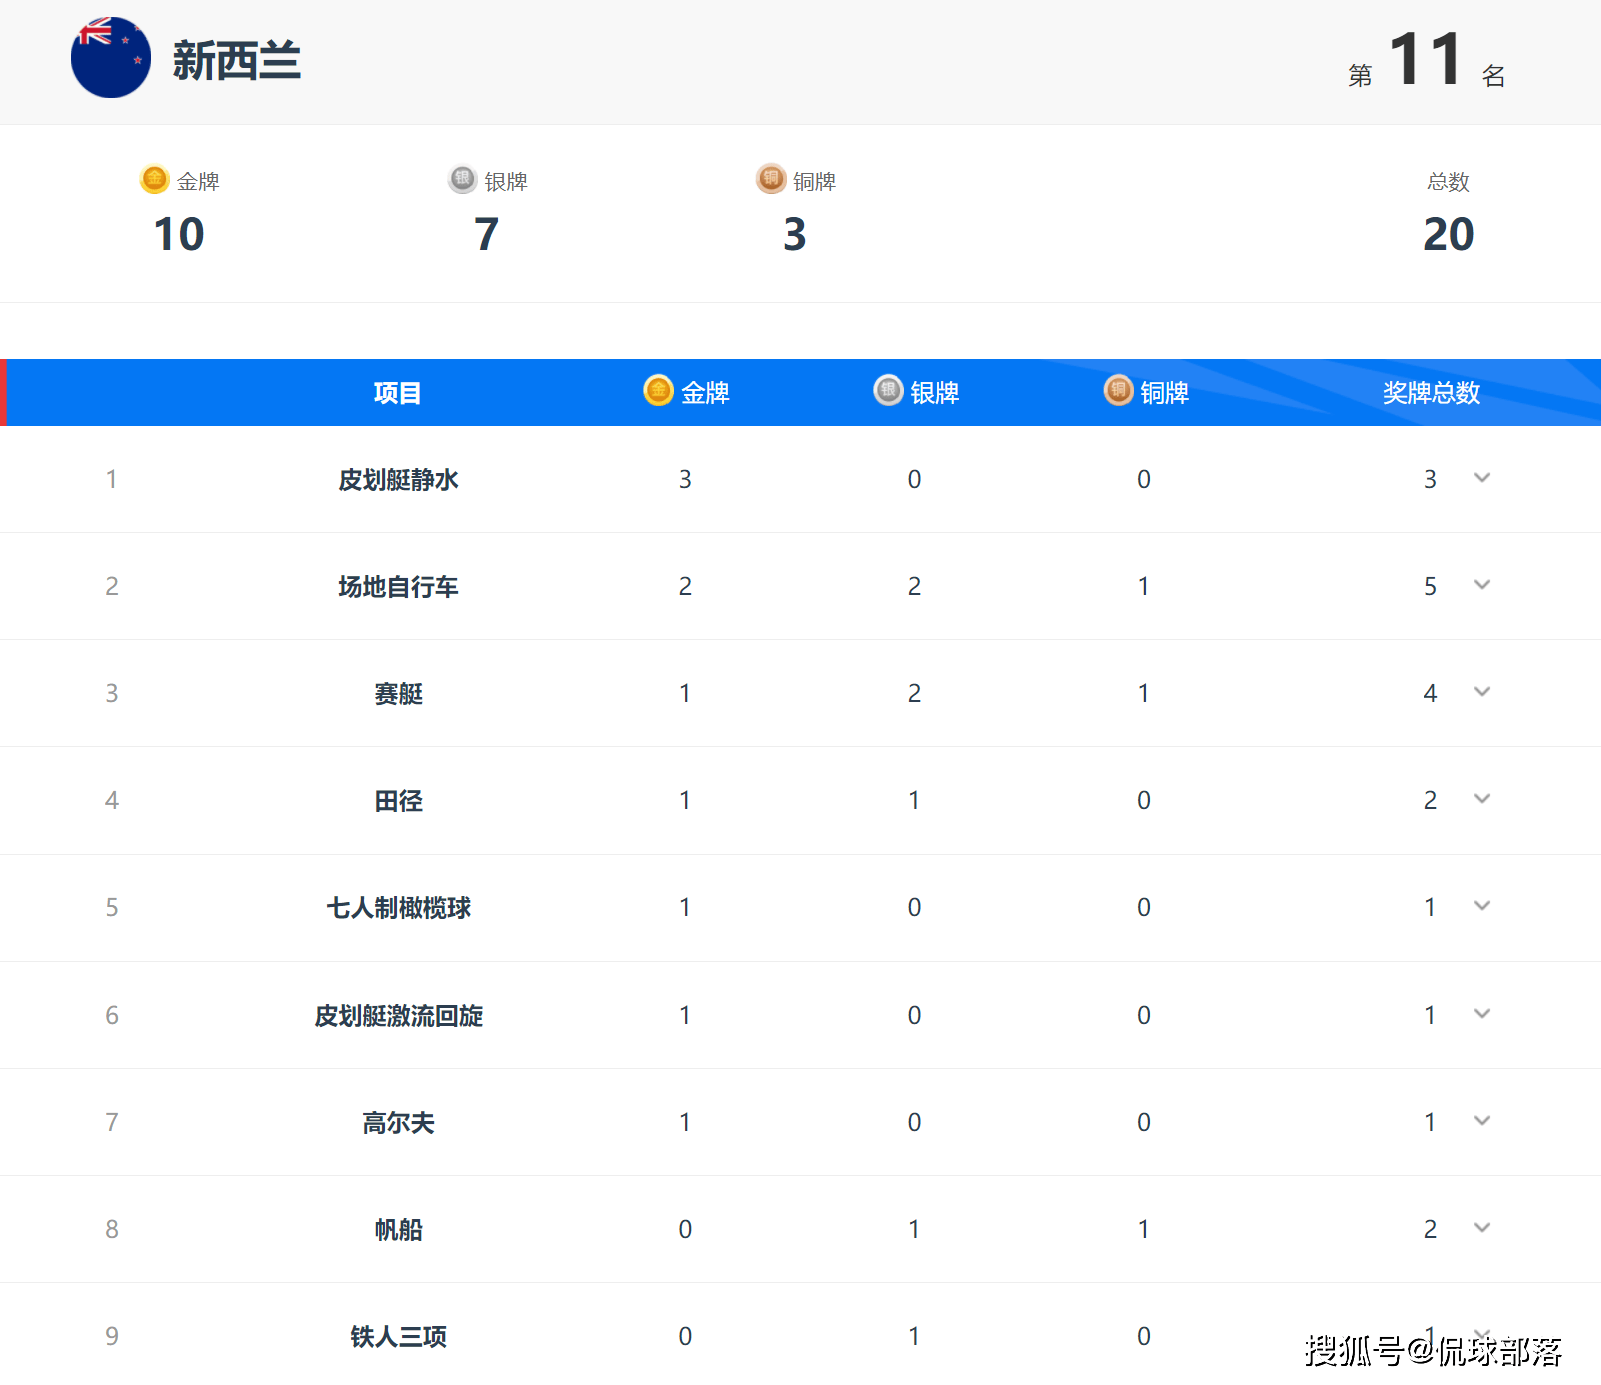Screen dimensions: 1601x1385
Task: Click the 总数 label in summary
Action: [x=1448, y=182]
